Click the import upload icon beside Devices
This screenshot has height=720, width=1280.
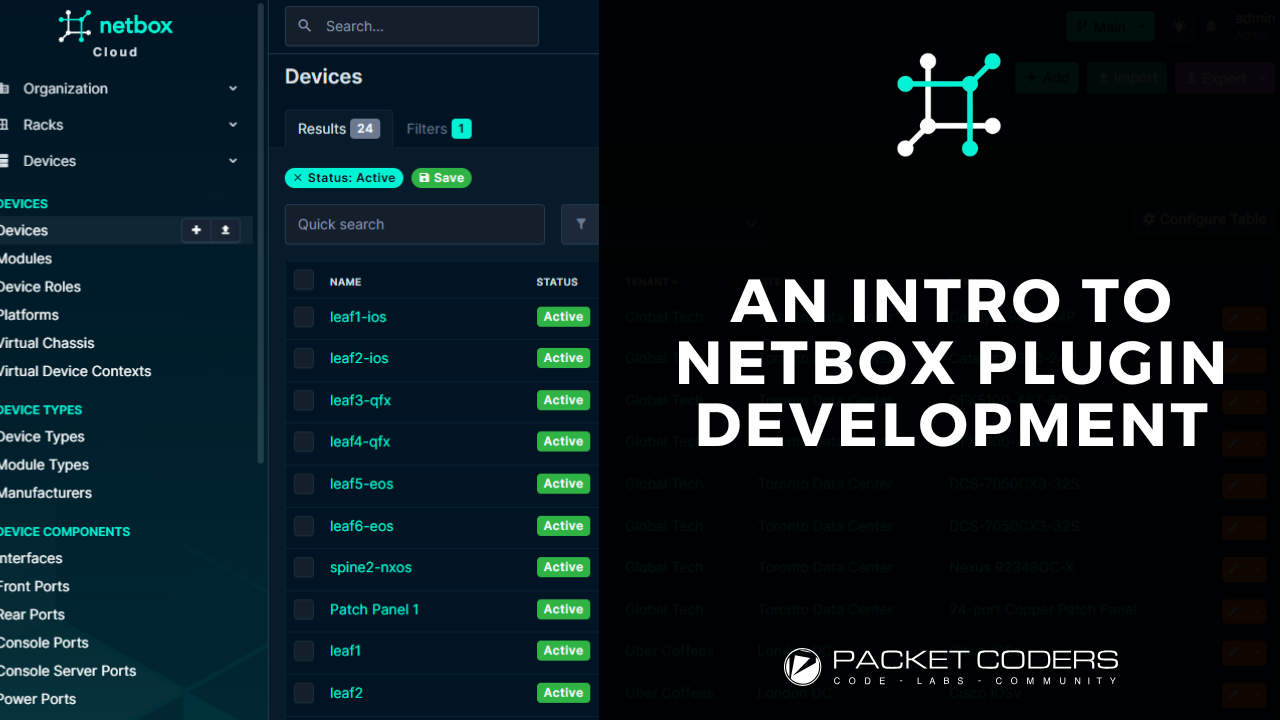click(225, 230)
